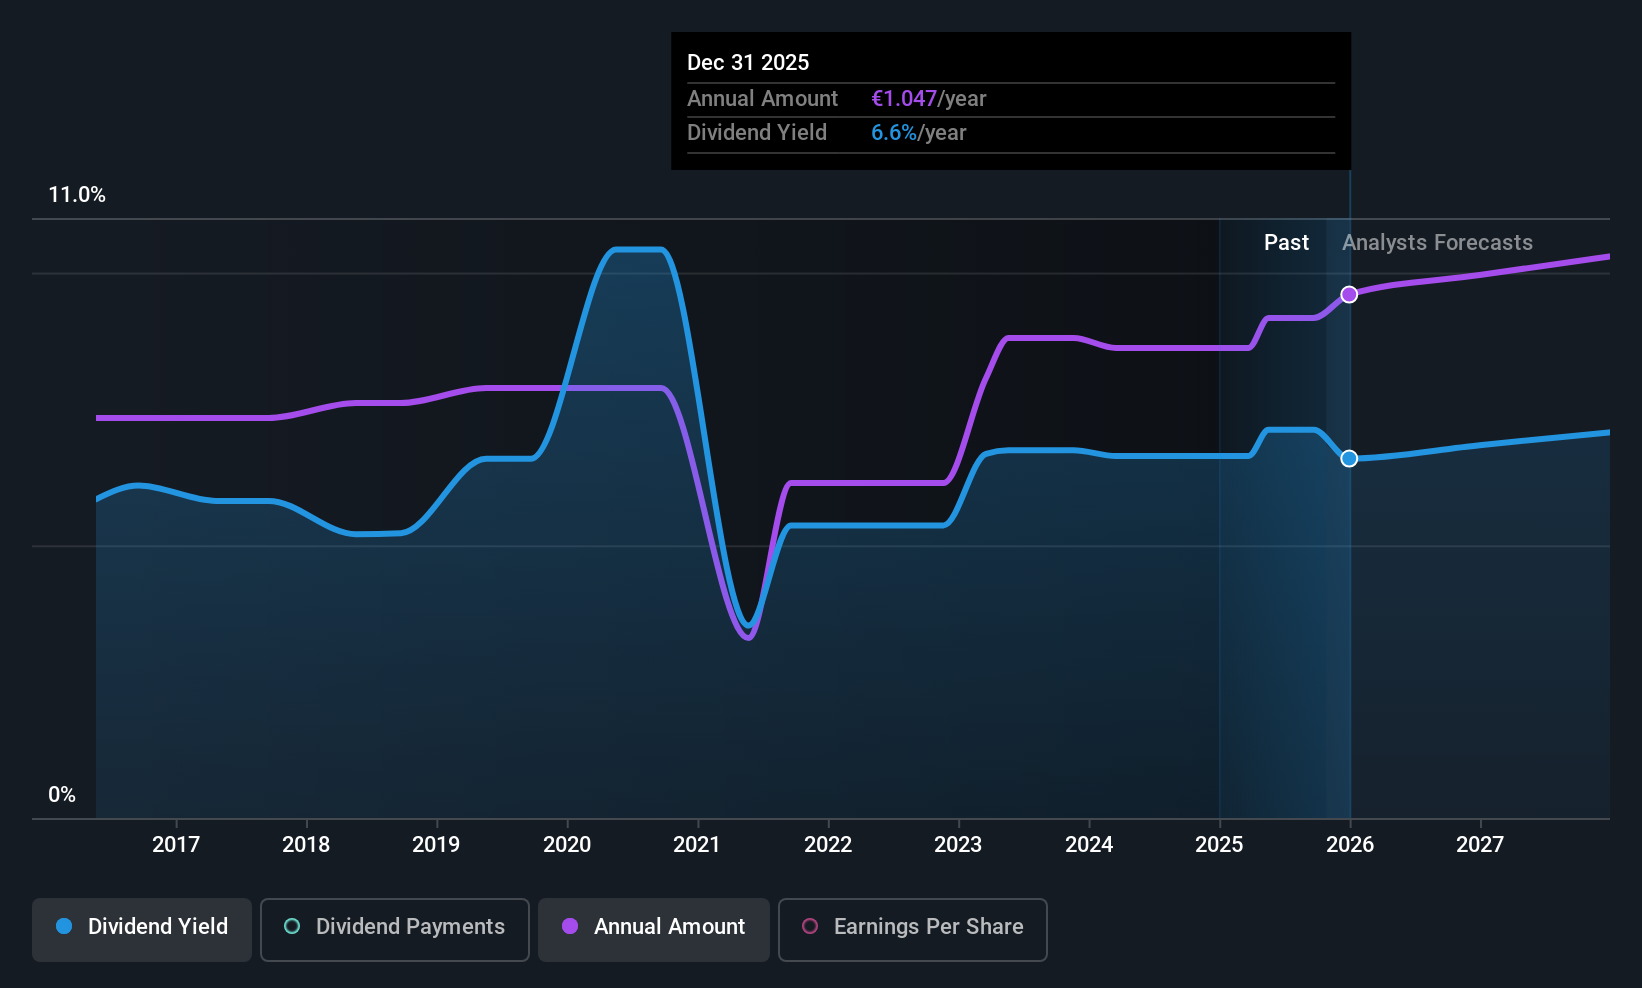The width and height of the screenshot is (1642, 988).
Task: Click the pink Earnings Per Share circle icon
Action: 809,927
